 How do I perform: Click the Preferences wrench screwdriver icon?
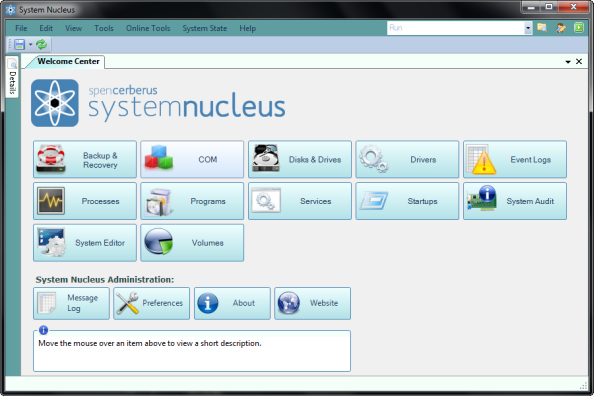pyautogui.click(x=127, y=303)
